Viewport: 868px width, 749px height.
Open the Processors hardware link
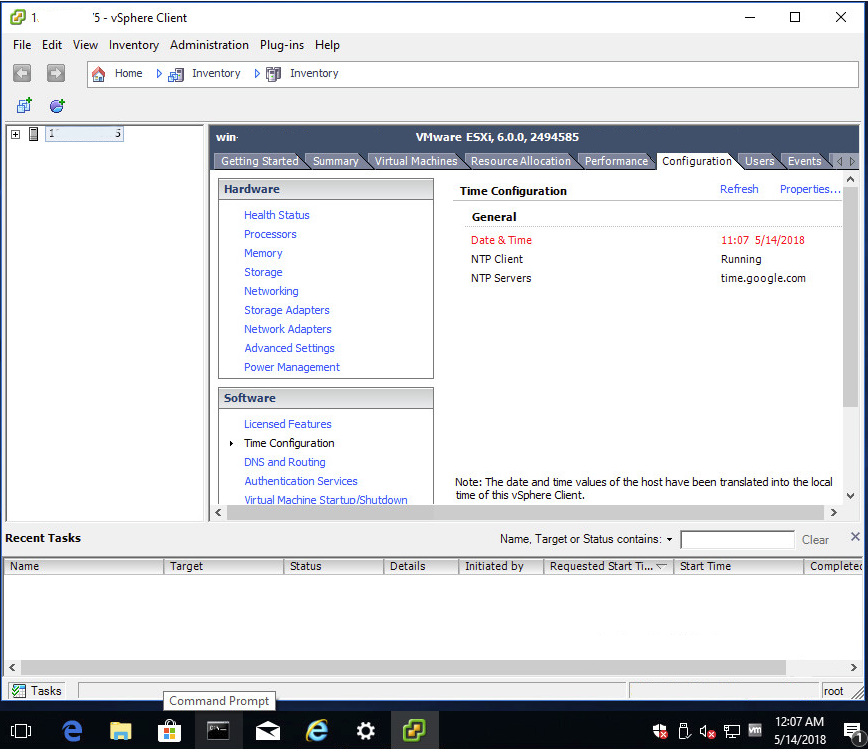[x=270, y=234]
